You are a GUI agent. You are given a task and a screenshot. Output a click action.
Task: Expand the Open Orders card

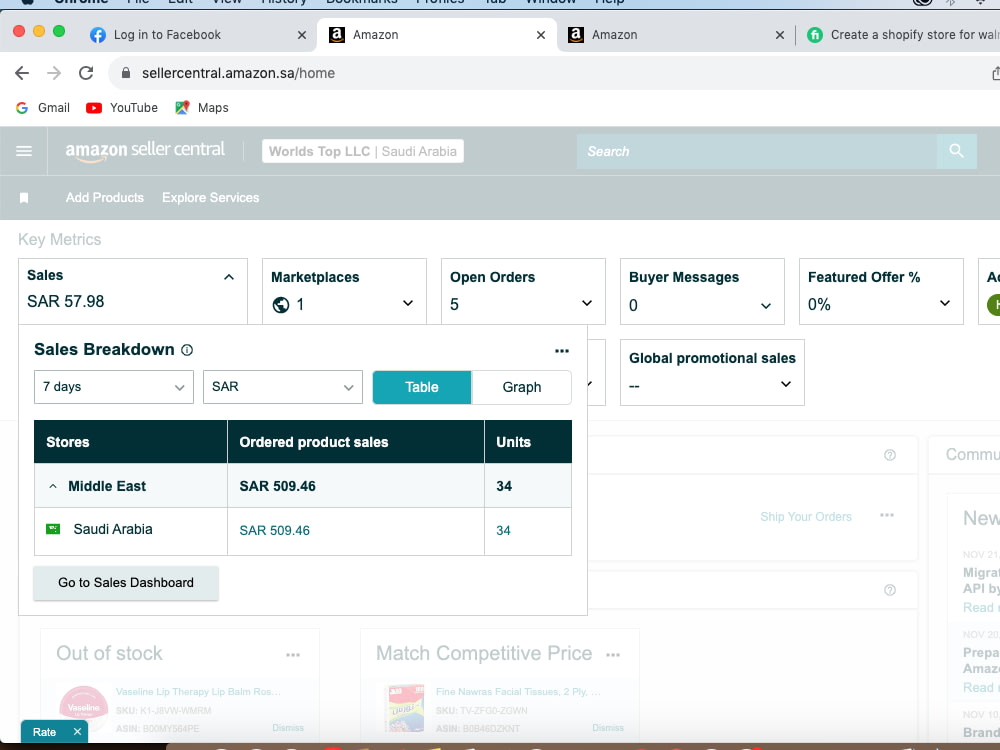[x=587, y=304]
